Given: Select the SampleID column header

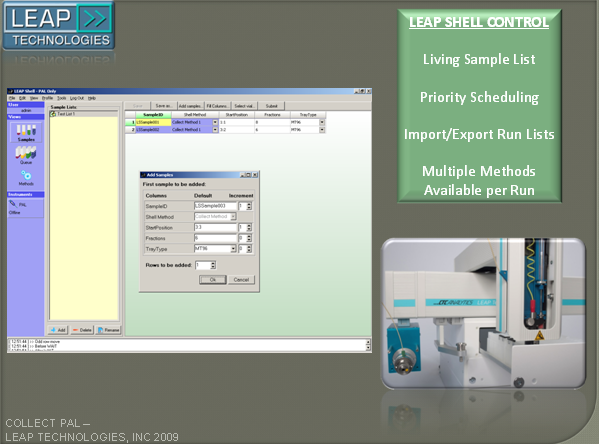Looking at the screenshot, I should tap(153, 115).
